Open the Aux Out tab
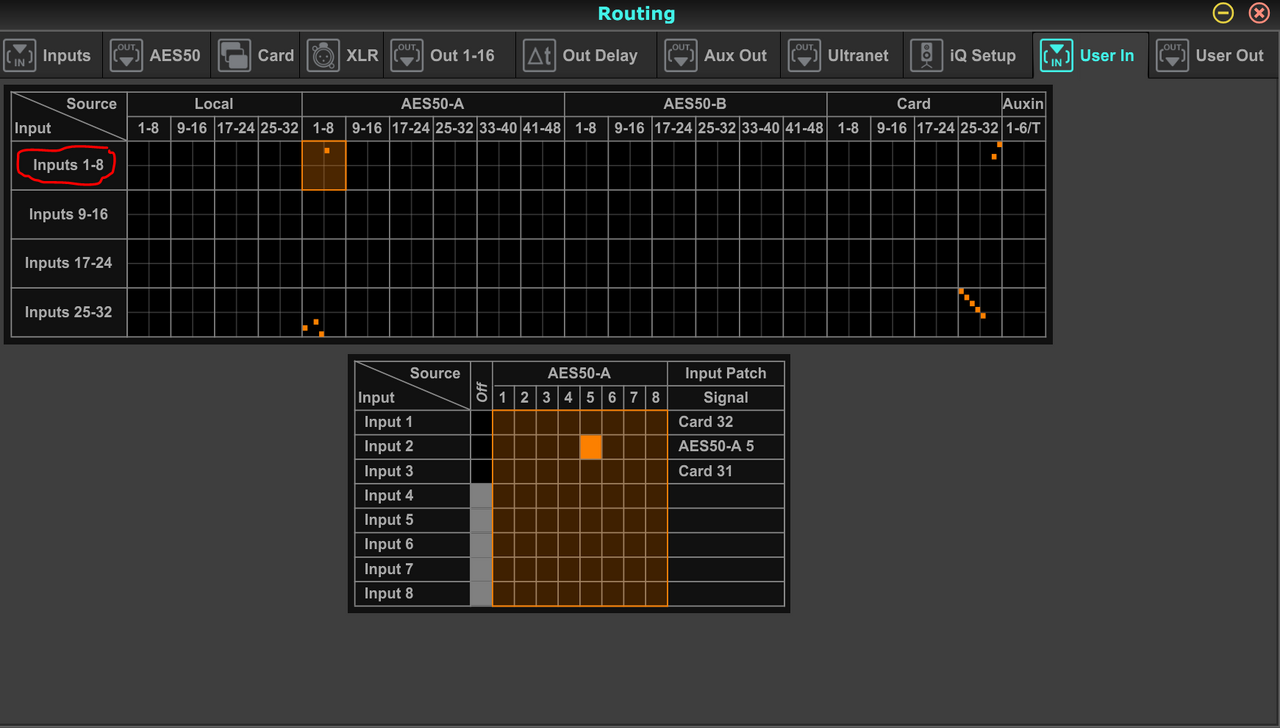Viewport: 1280px width, 728px height. tap(717, 55)
